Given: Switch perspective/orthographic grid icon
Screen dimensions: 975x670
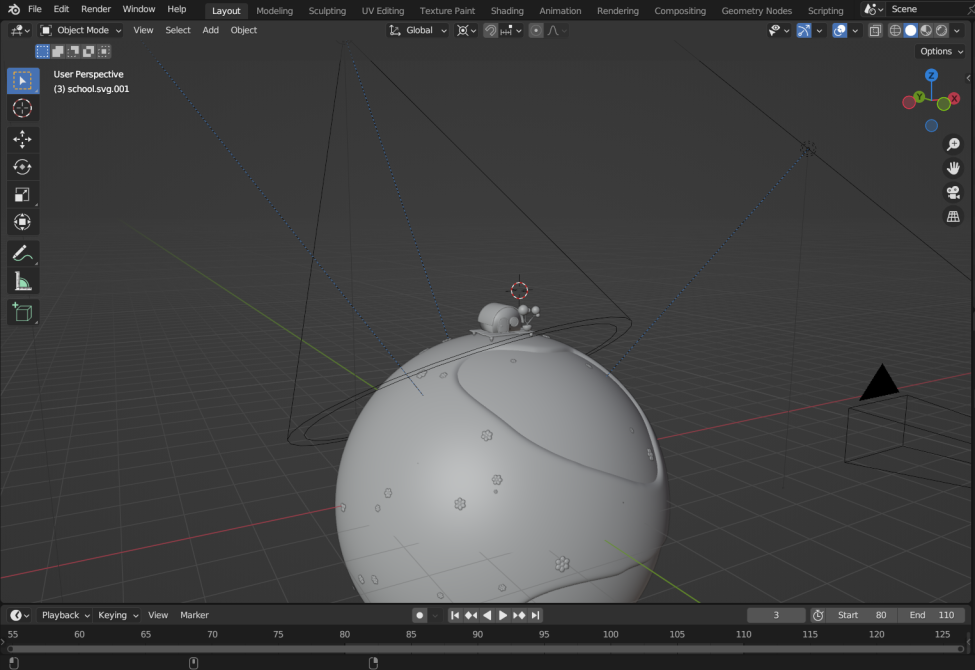Looking at the screenshot, I should [953, 216].
